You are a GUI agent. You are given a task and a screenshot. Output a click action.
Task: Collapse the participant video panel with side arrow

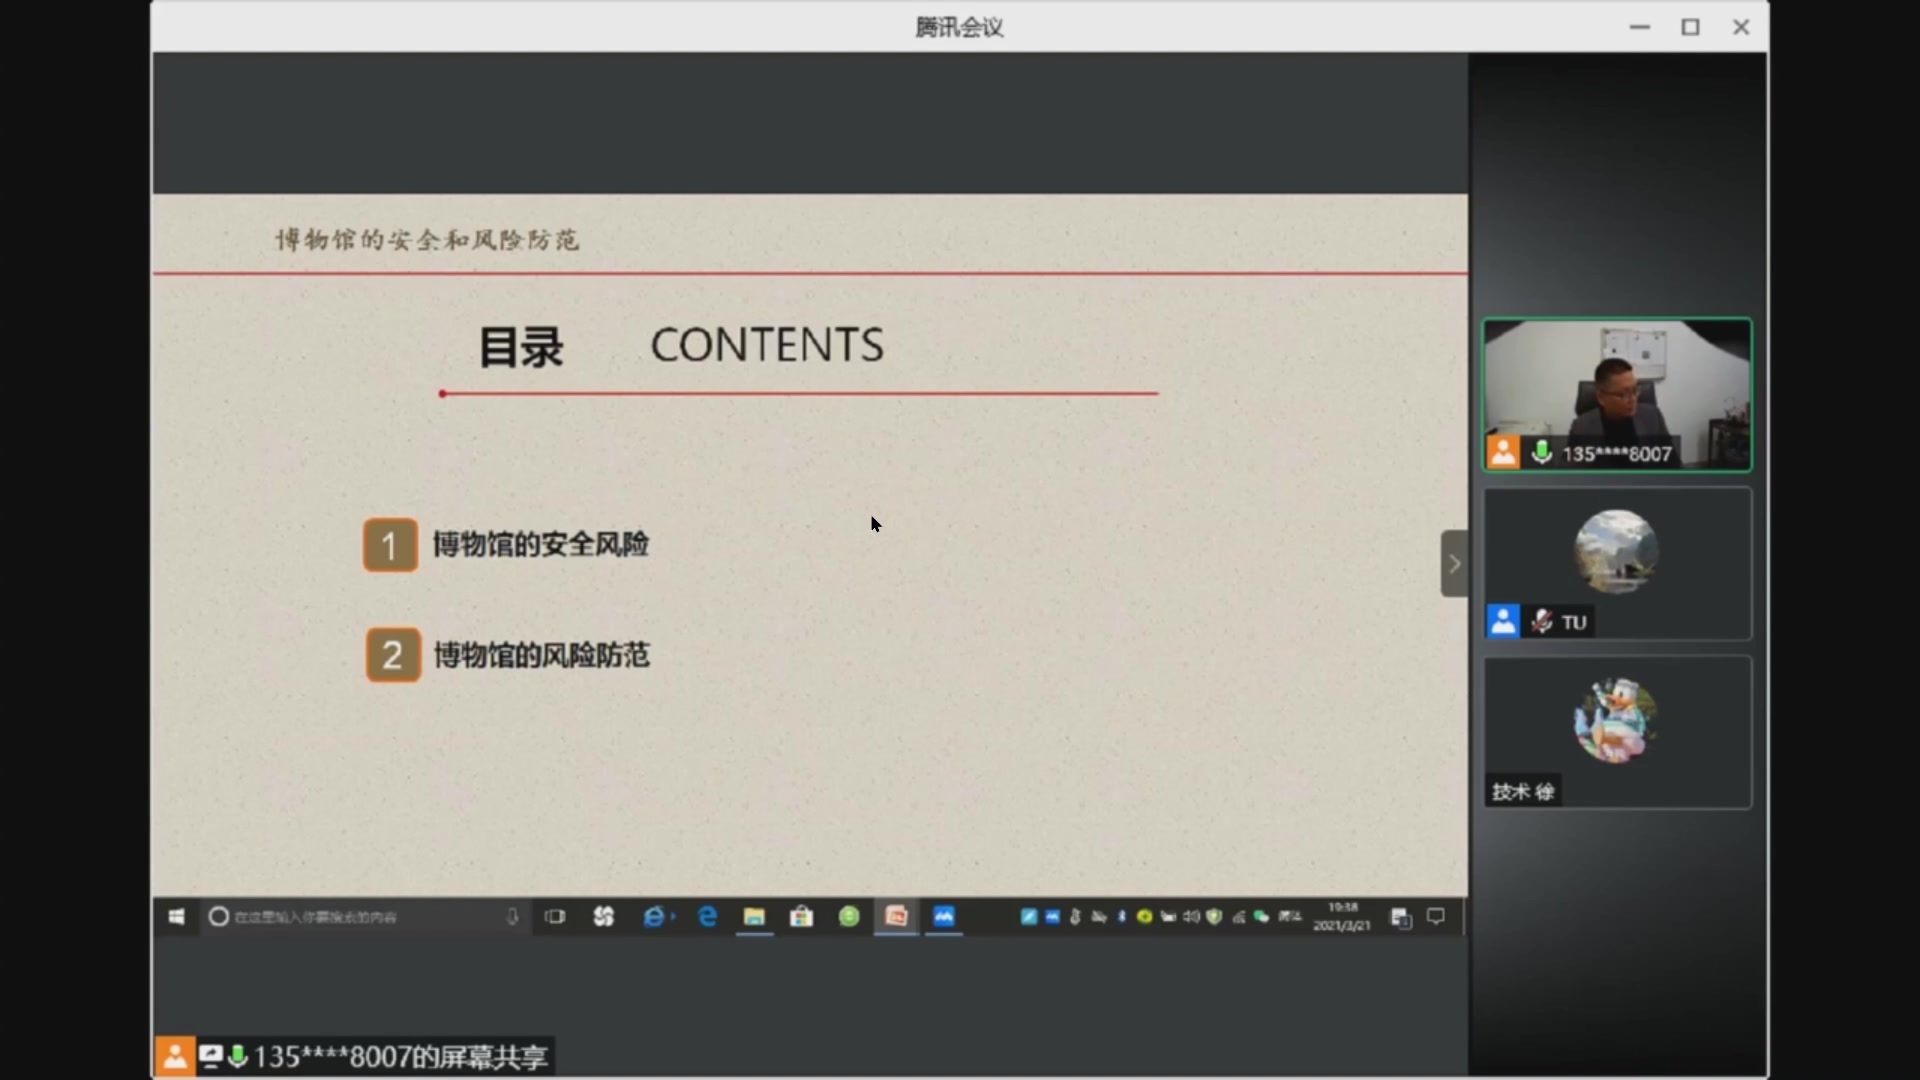coord(1454,564)
